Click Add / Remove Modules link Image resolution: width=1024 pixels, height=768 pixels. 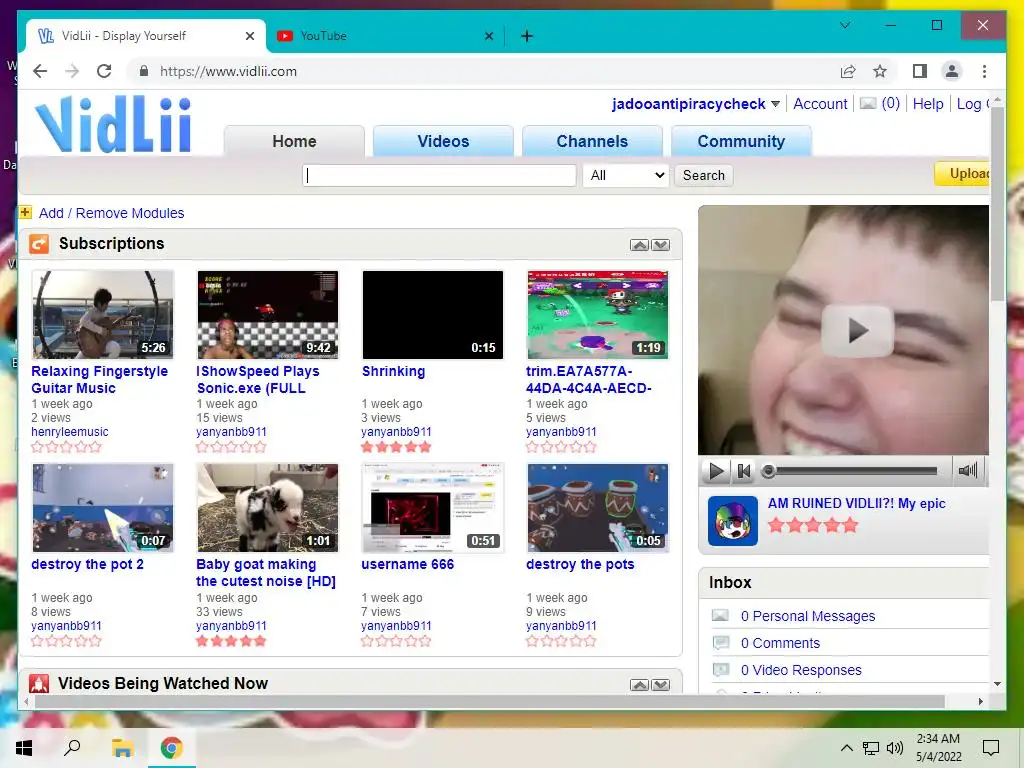[112, 213]
